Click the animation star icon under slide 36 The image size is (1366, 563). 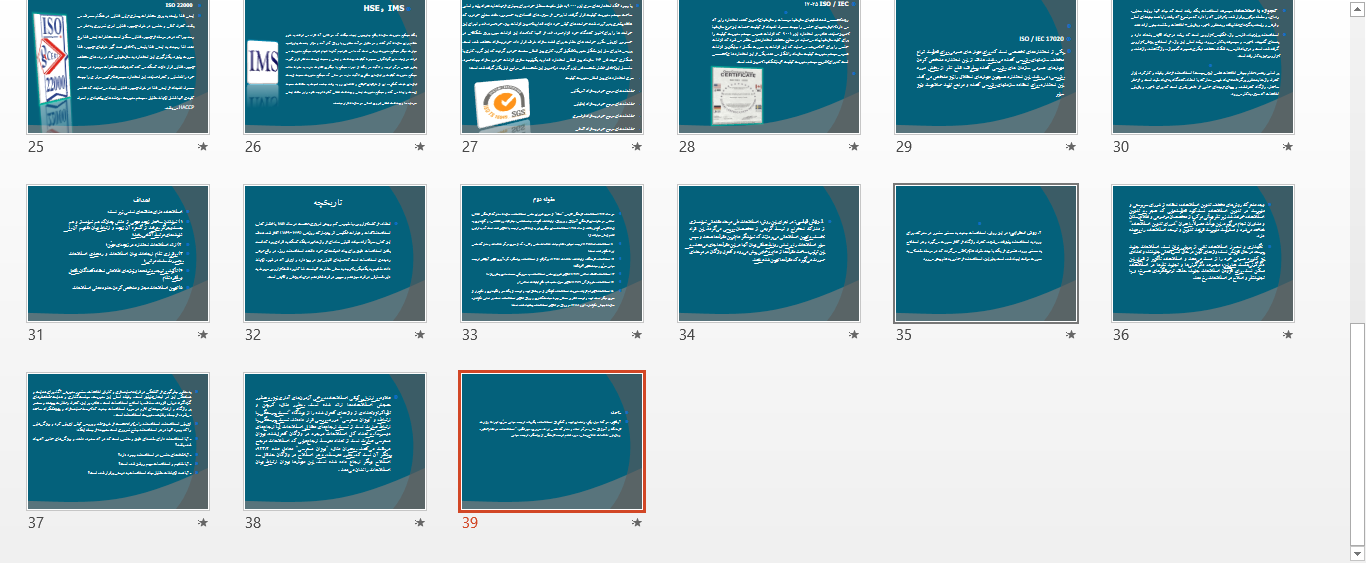1288,335
